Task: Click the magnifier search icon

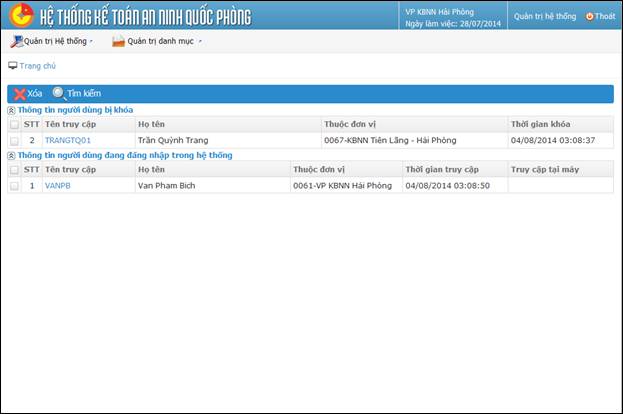Action: pos(59,93)
